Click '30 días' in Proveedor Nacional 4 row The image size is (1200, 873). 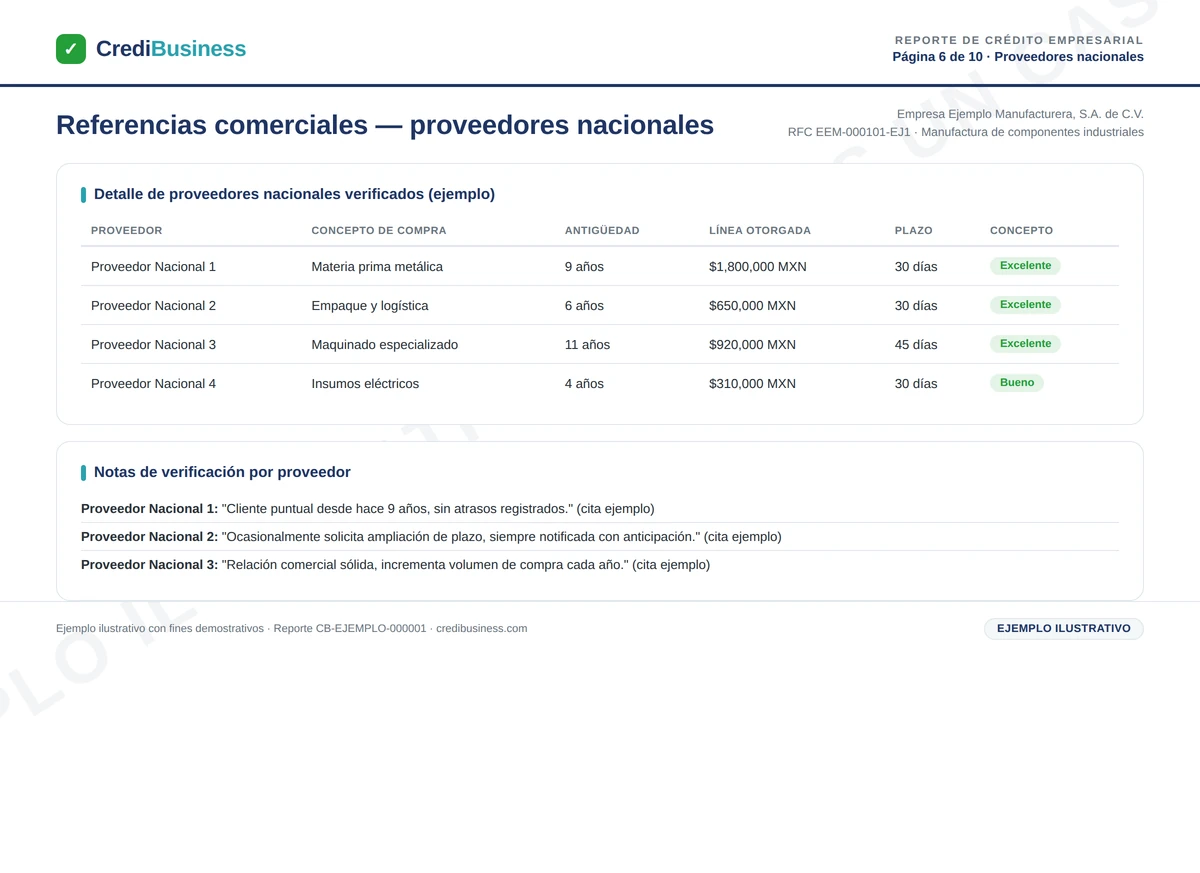[x=916, y=384]
